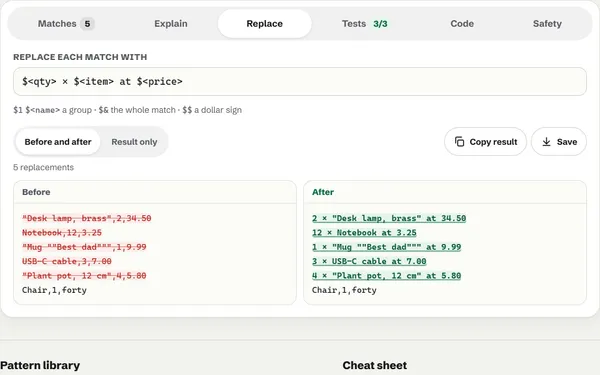Click the Copy result button label
Screen dimensions: 600x375
point(493,142)
